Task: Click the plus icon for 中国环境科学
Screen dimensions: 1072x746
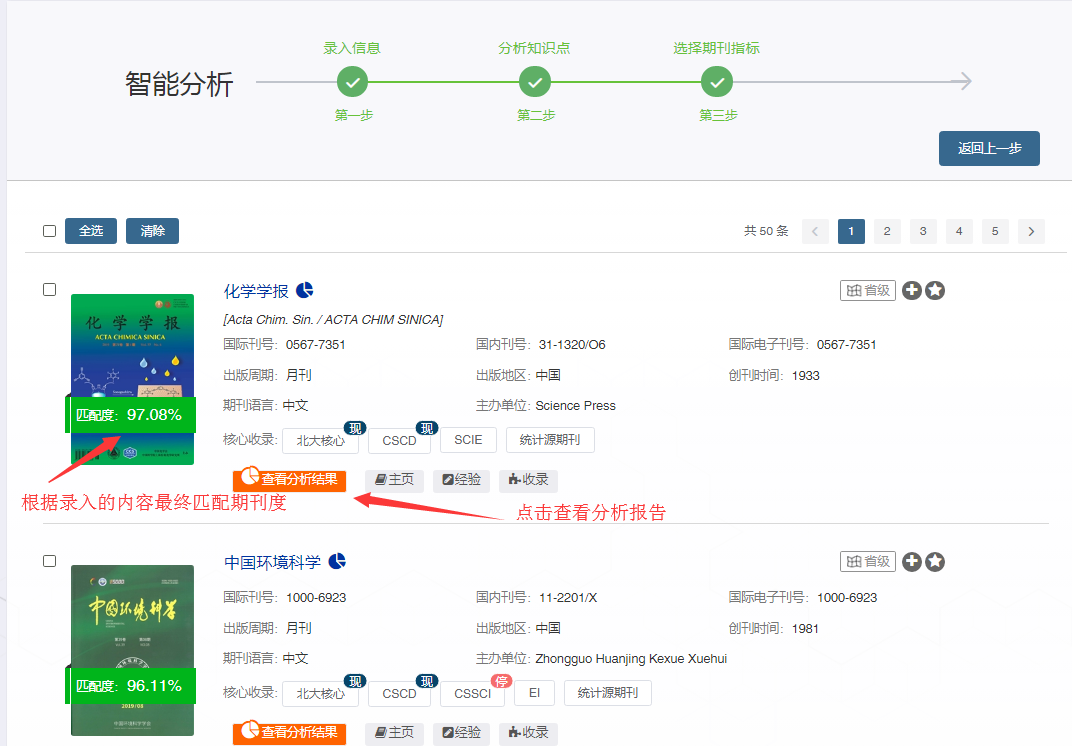Action: tap(911, 562)
